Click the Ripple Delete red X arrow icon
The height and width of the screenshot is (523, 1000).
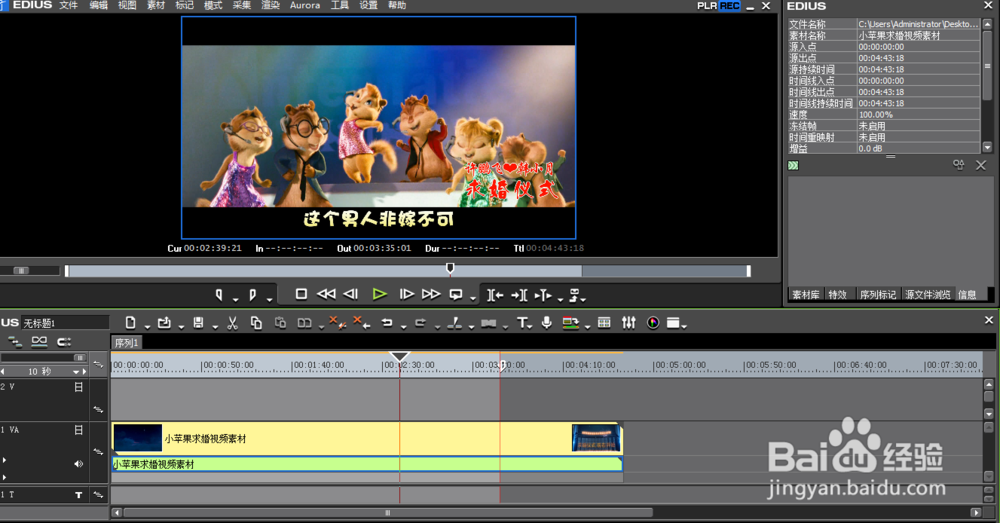pyautogui.click(x=362, y=323)
